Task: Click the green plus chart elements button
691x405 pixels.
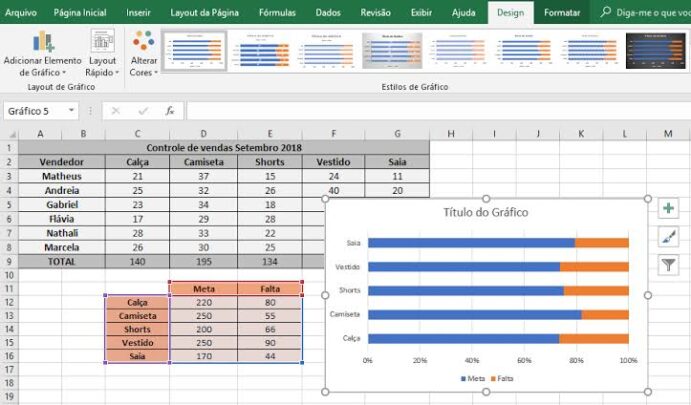Action: click(x=668, y=208)
